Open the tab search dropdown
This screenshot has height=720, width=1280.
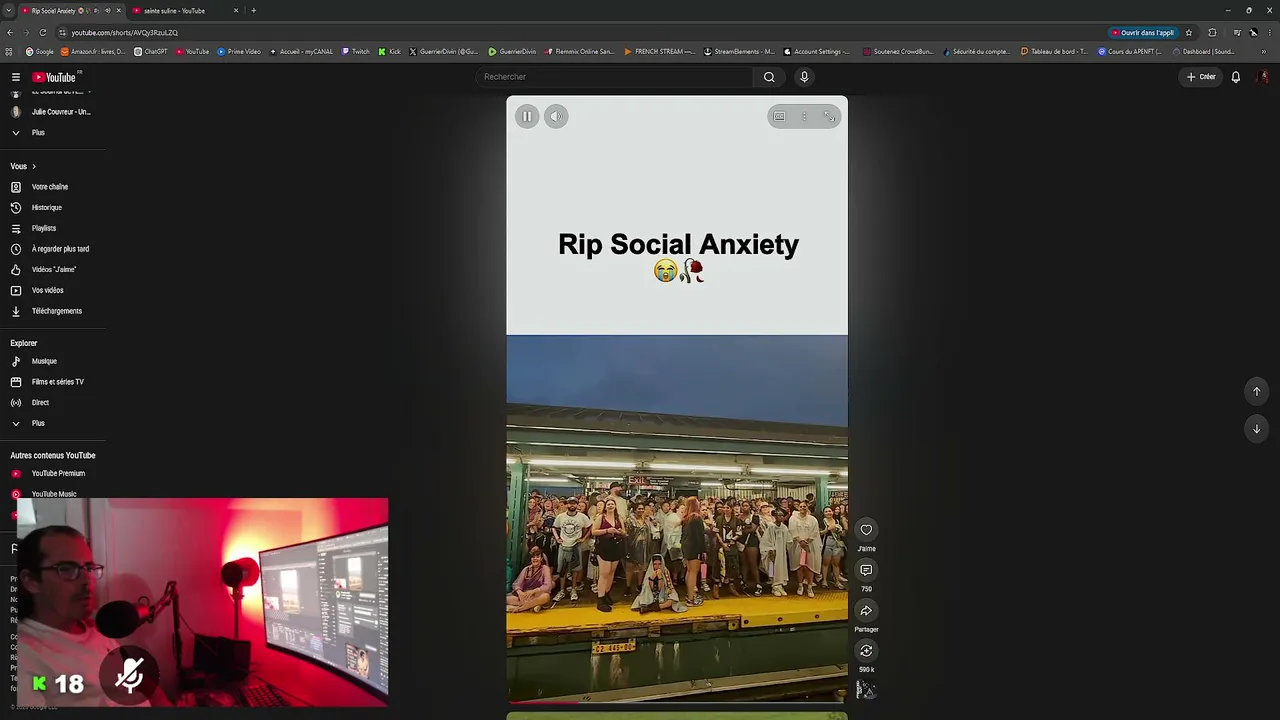(x=8, y=11)
